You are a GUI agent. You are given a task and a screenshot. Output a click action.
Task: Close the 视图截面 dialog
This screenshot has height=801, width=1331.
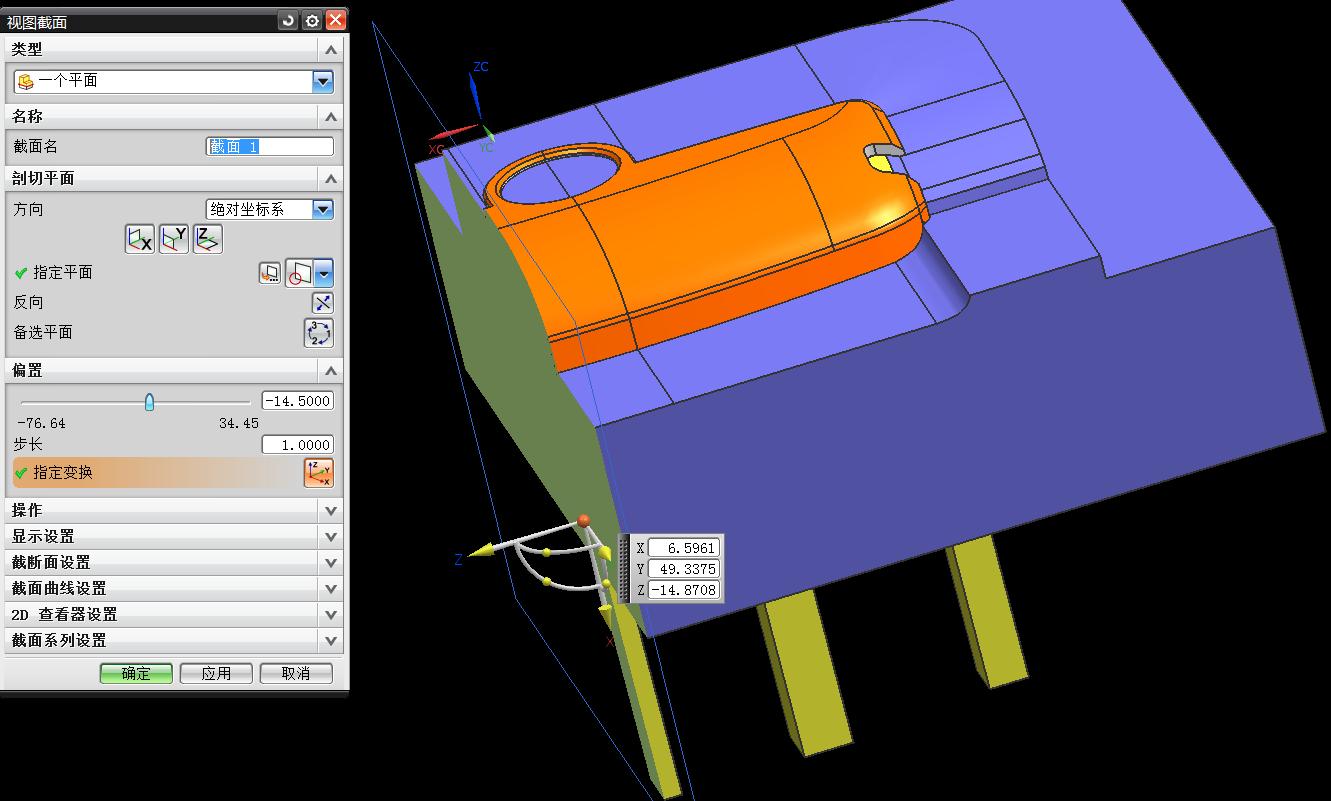[x=336, y=20]
